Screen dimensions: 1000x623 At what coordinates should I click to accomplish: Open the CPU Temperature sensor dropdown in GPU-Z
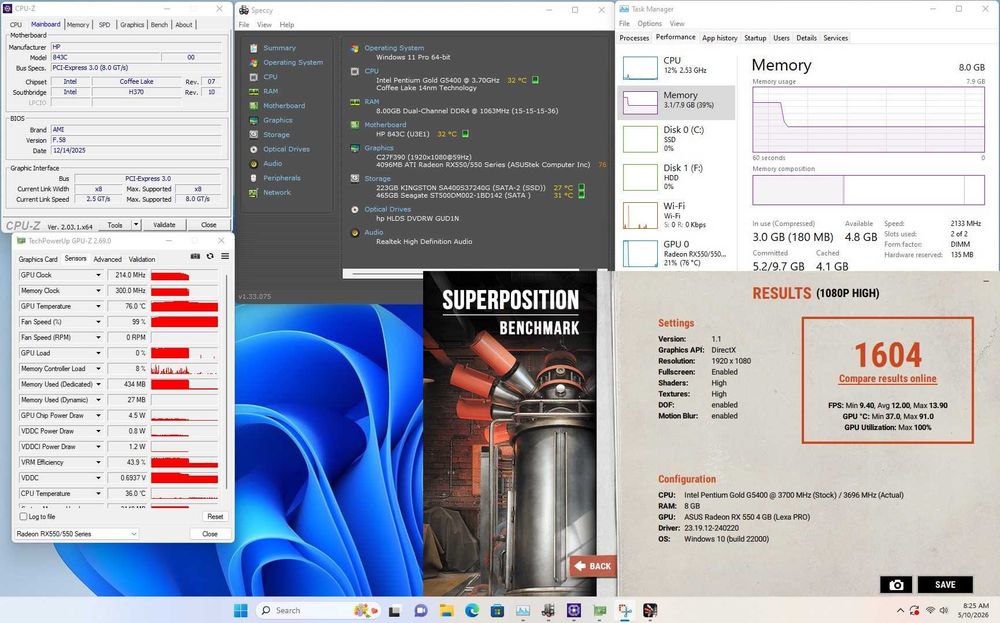tap(98, 494)
